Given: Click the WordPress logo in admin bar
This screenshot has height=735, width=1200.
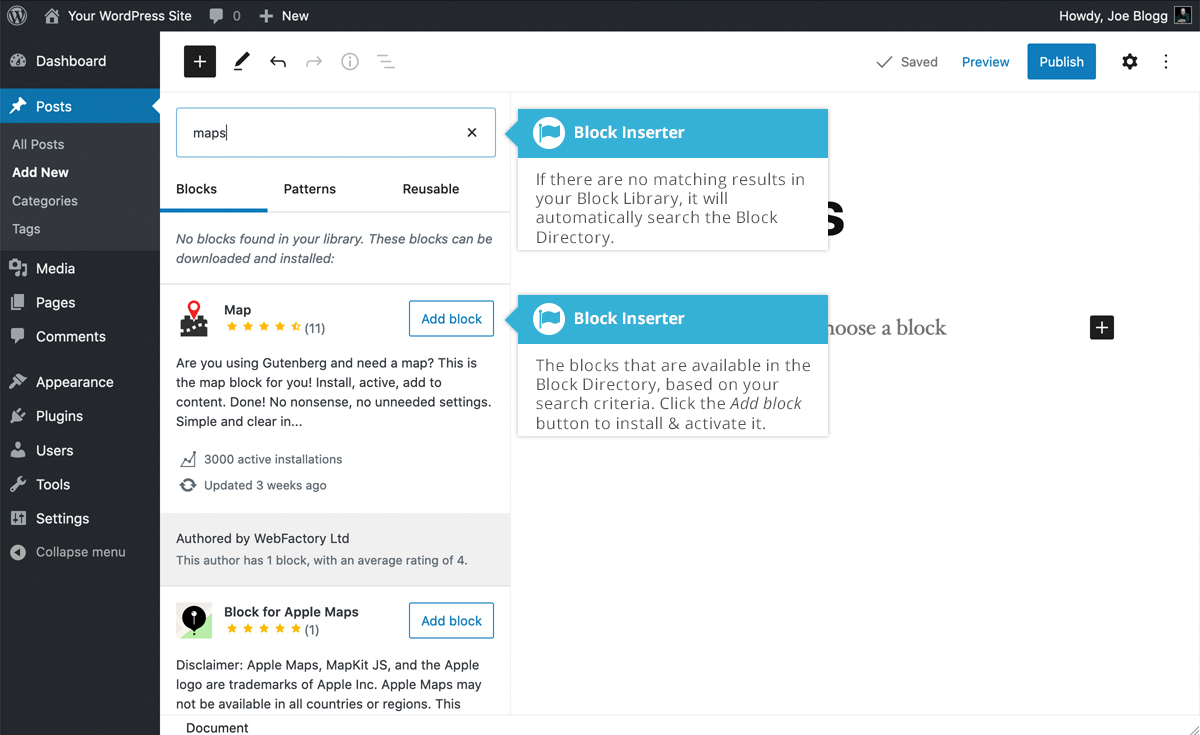Looking at the screenshot, I should click(16, 15).
